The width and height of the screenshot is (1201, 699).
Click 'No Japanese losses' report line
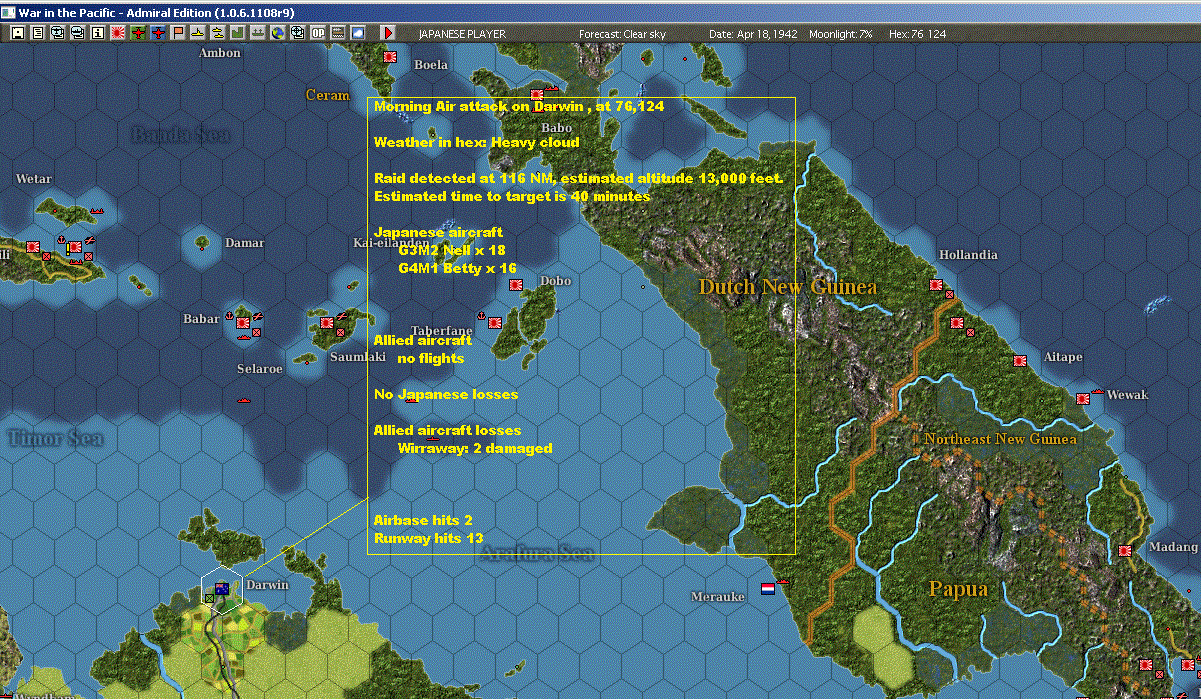click(446, 394)
